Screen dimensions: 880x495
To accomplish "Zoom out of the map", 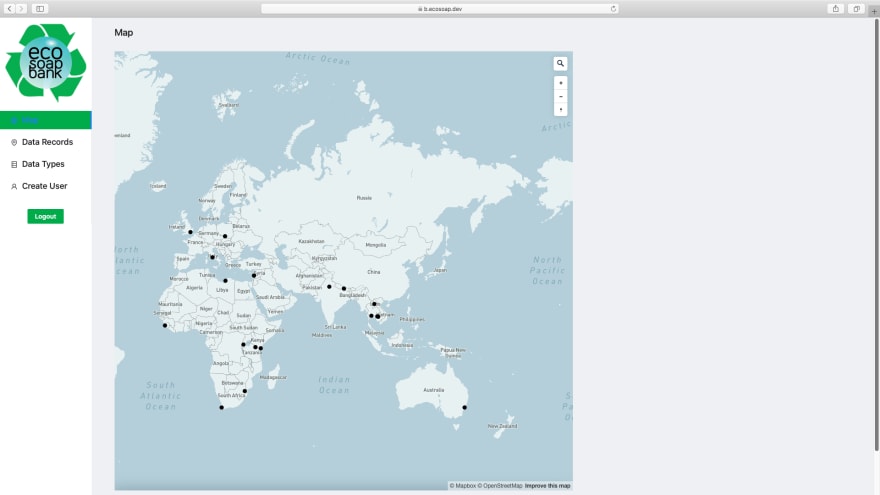I will point(560,97).
